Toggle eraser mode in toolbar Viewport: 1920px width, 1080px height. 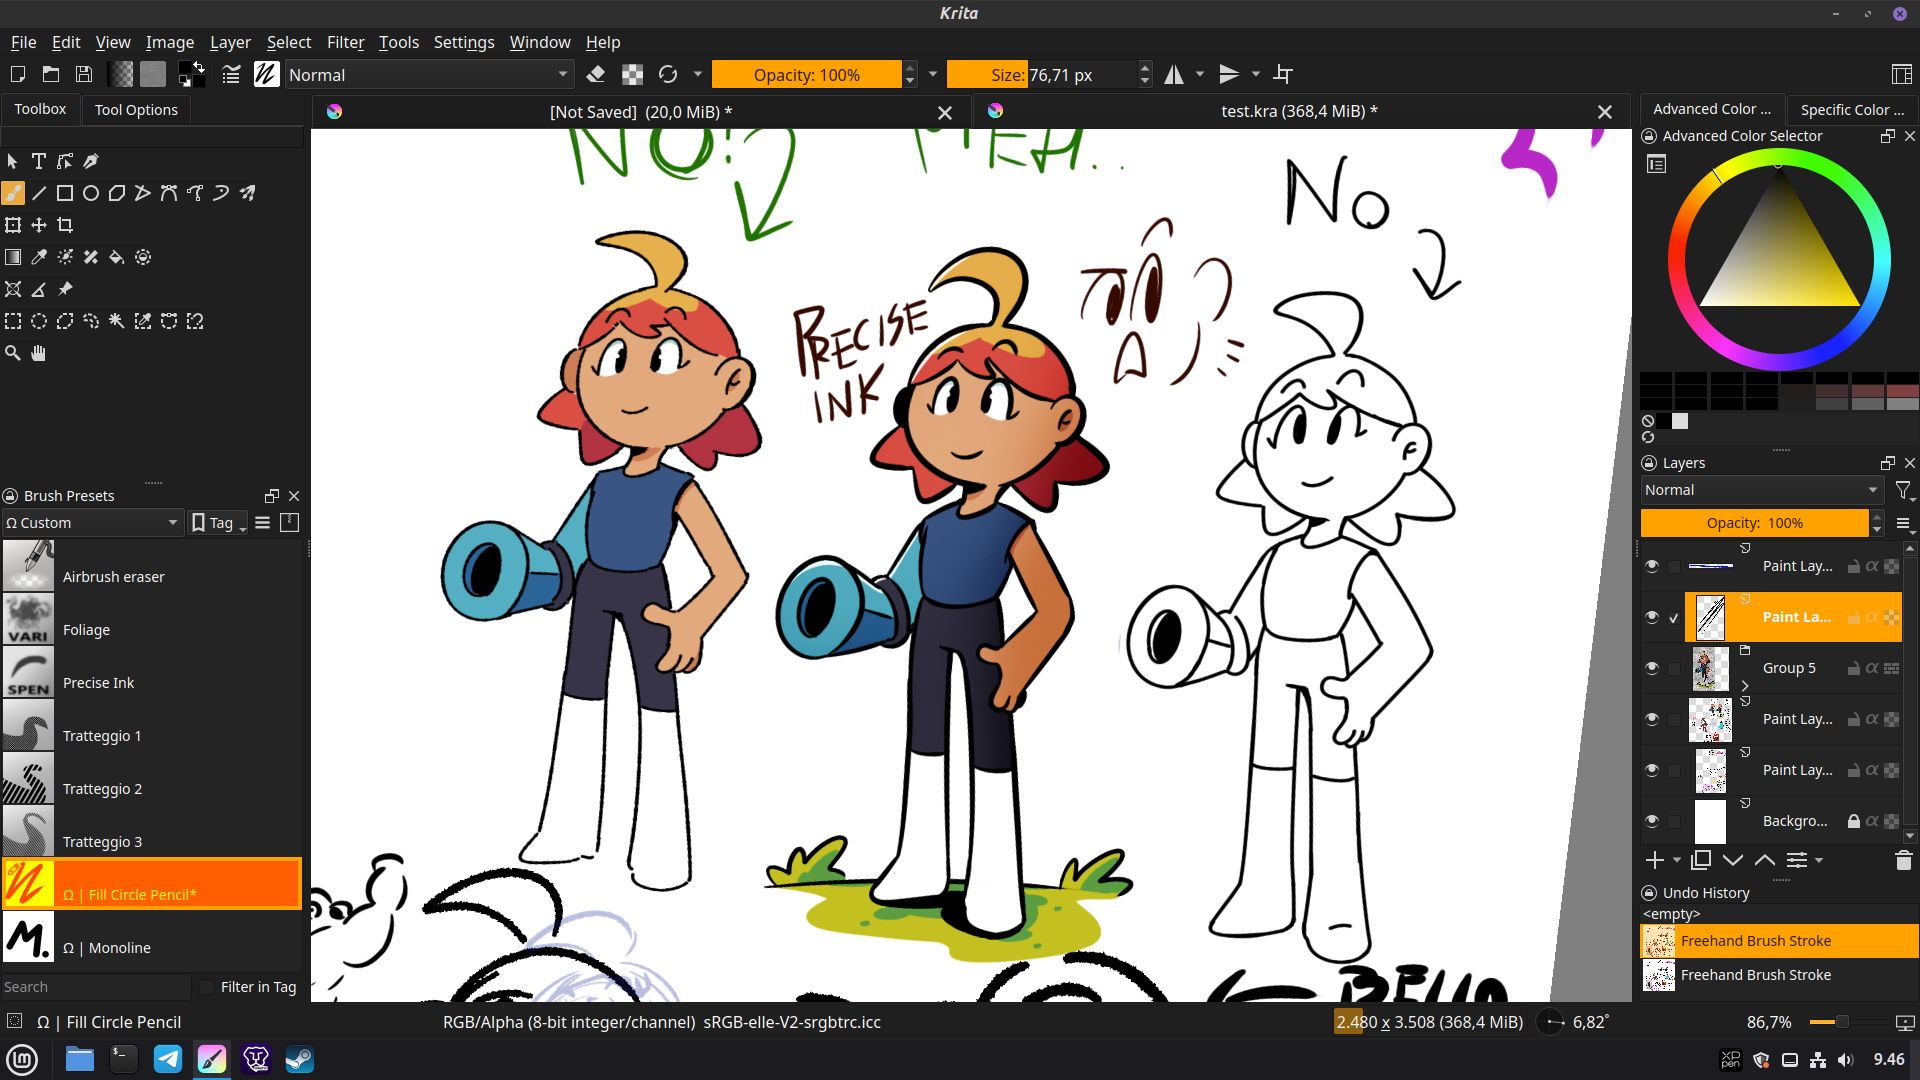(x=596, y=75)
